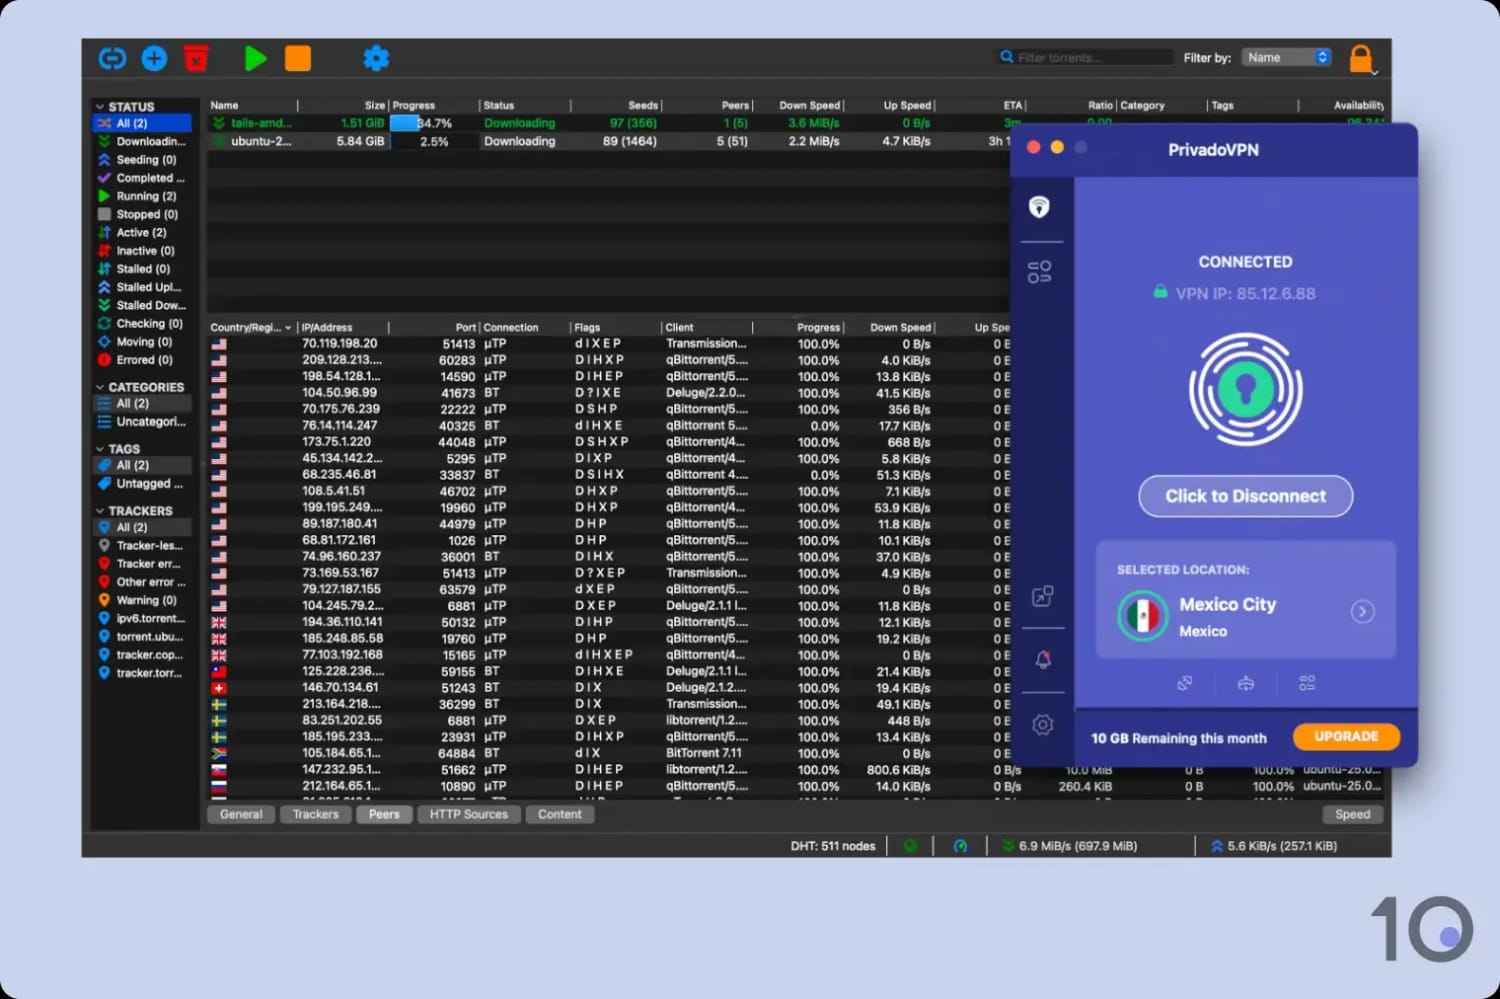The image size is (1500, 999).
Task: Sort torrents by Seeds column header
Action: tap(616, 105)
